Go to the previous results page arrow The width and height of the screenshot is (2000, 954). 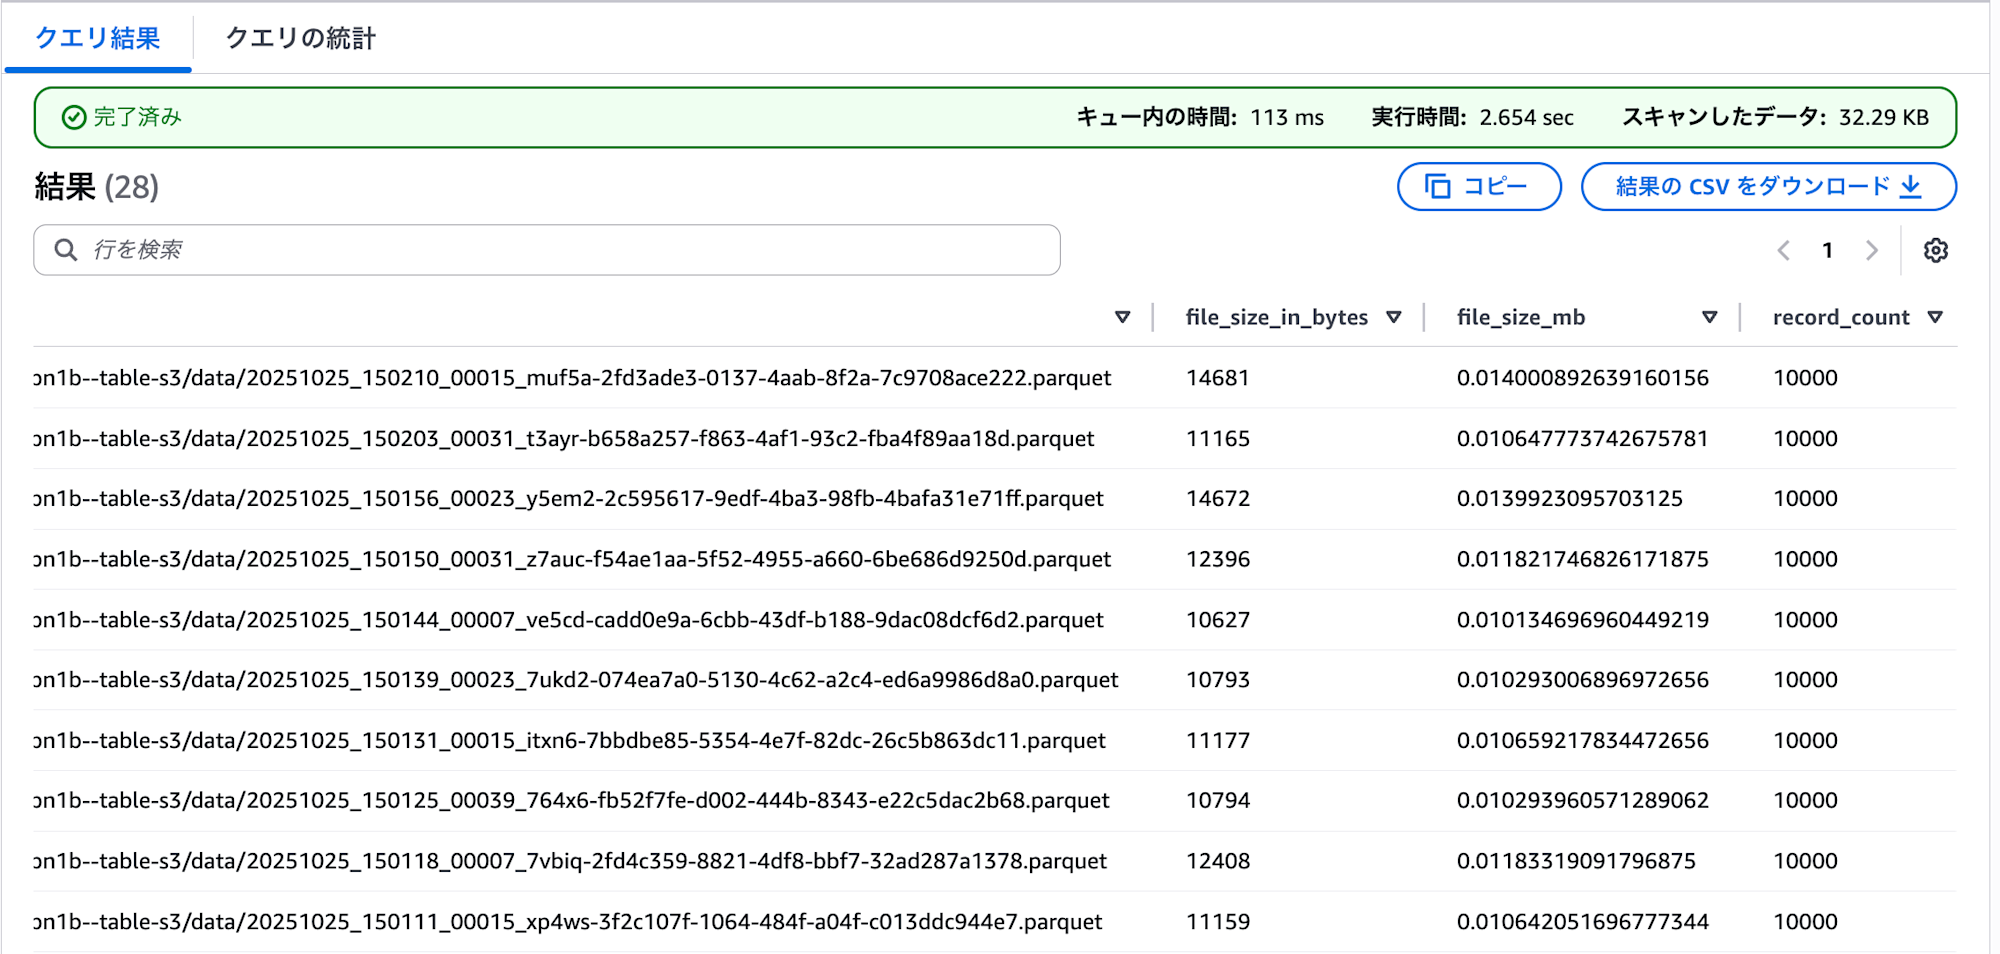pos(1783,250)
